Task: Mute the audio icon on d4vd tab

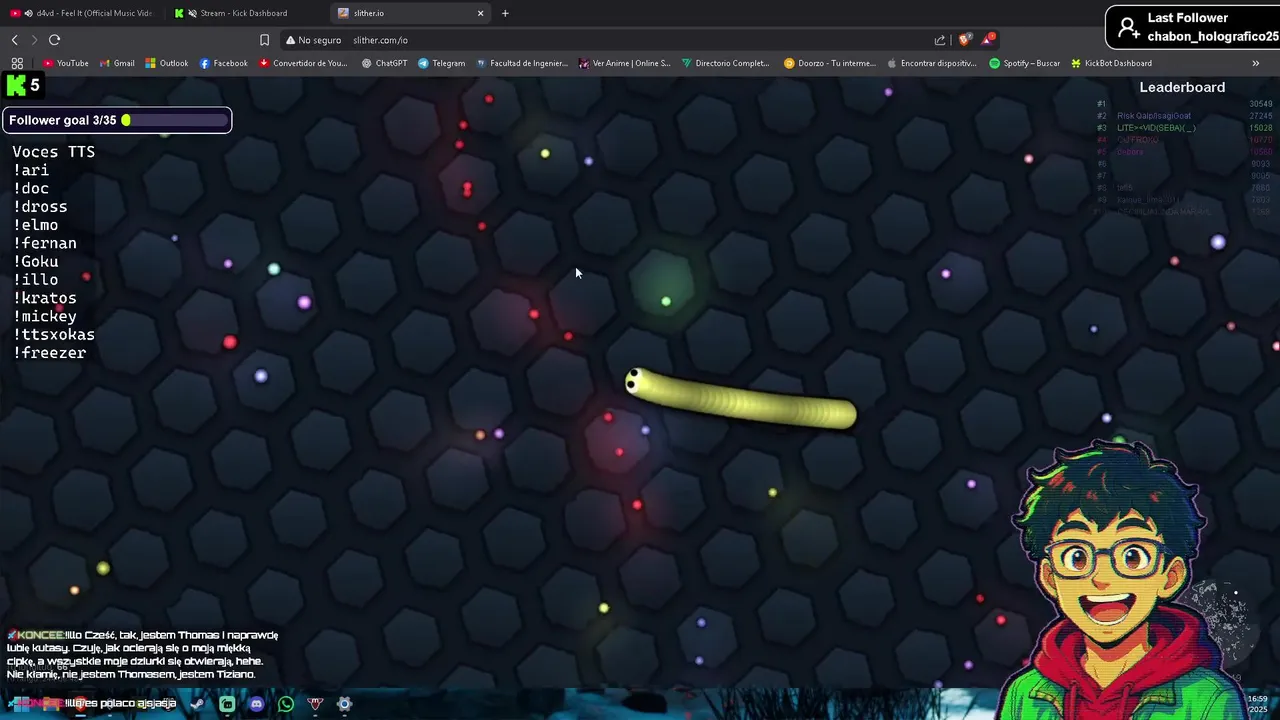Action: click(x=28, y=13)
